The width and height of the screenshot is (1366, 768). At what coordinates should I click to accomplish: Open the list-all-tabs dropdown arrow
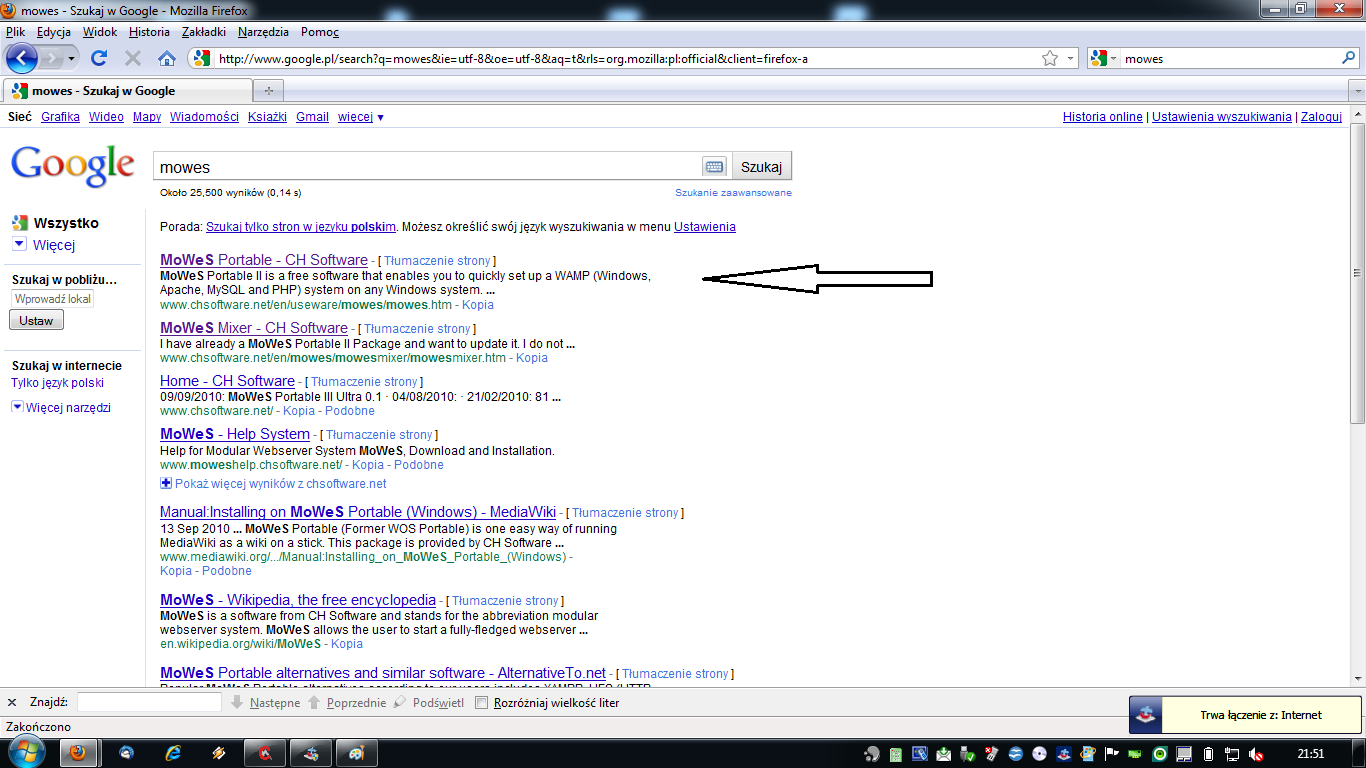coord(1357,91)
